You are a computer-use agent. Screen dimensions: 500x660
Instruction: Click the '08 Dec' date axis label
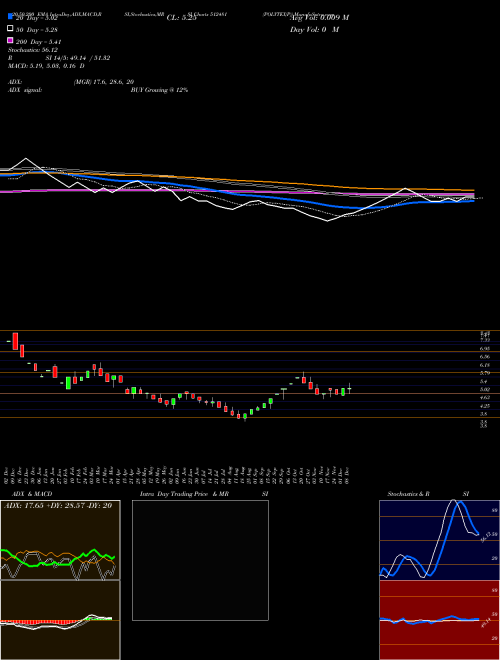point(349,475)
